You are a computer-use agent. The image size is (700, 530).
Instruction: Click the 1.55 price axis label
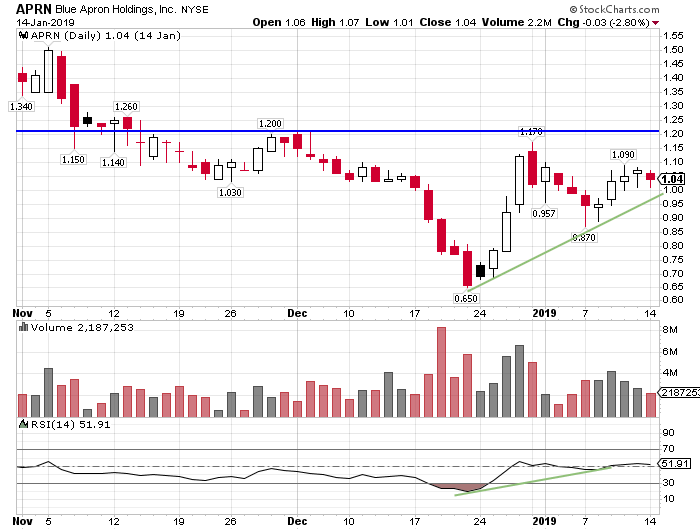click(x=673, y=36)
